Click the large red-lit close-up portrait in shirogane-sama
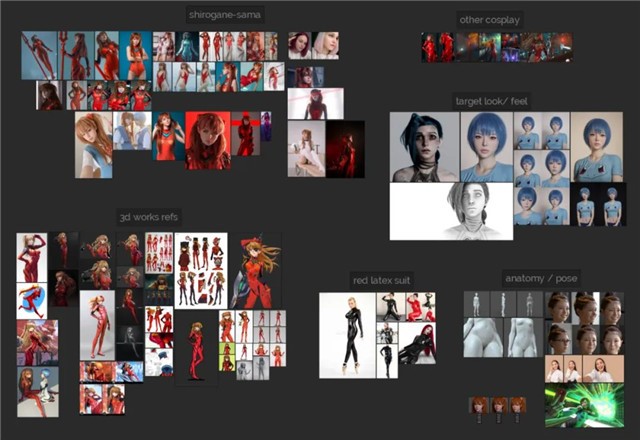This screenshot has height=440, width=640. click(208, 140)
